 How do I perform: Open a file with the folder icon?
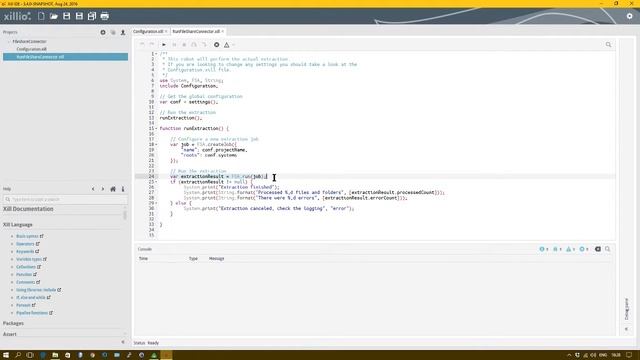pyautogui.click(x=53, y=16)
